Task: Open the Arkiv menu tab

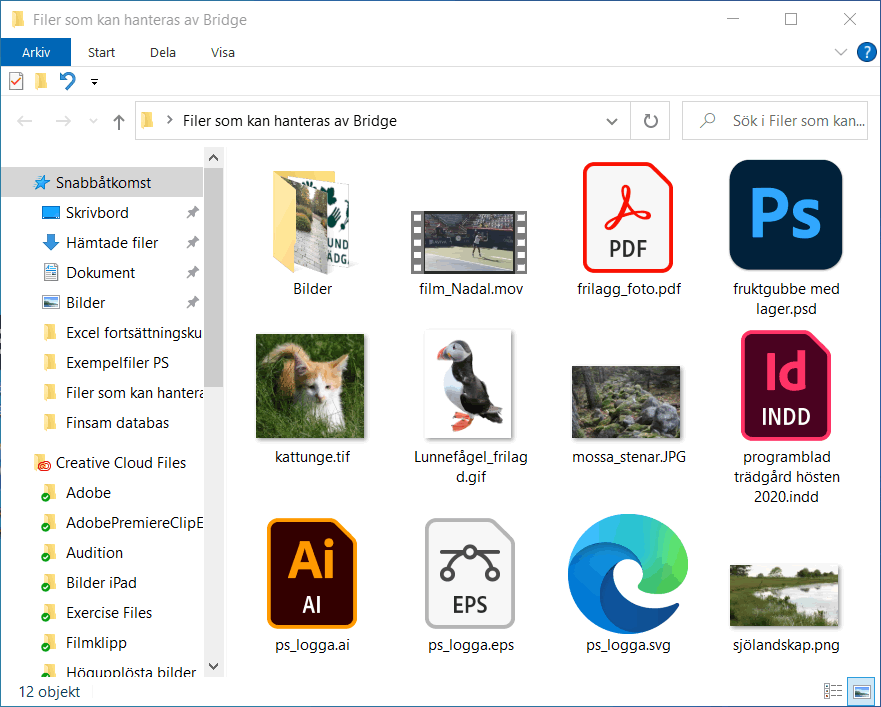Action: pyautogui.click(x=36, y=52)
